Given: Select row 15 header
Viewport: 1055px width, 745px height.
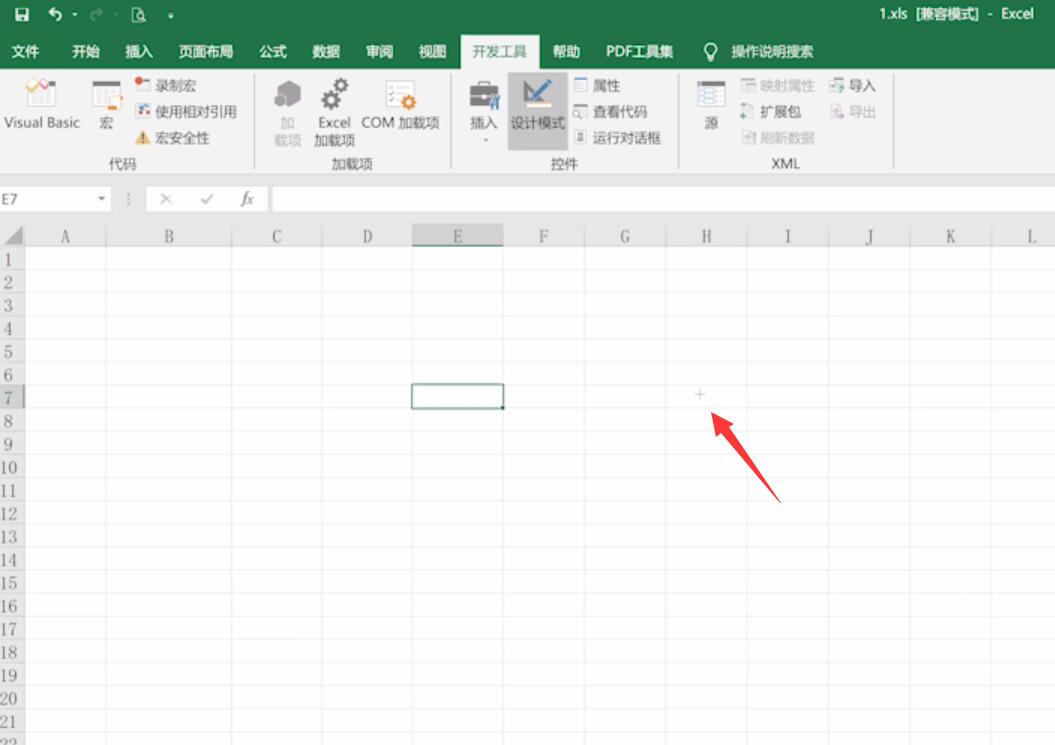Looking at the screenshot, I should click(12, 582).
